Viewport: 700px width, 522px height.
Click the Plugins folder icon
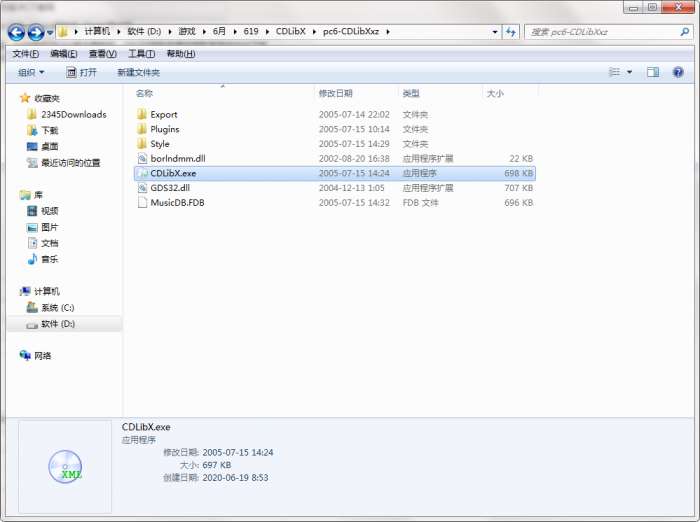click(142, 129)
